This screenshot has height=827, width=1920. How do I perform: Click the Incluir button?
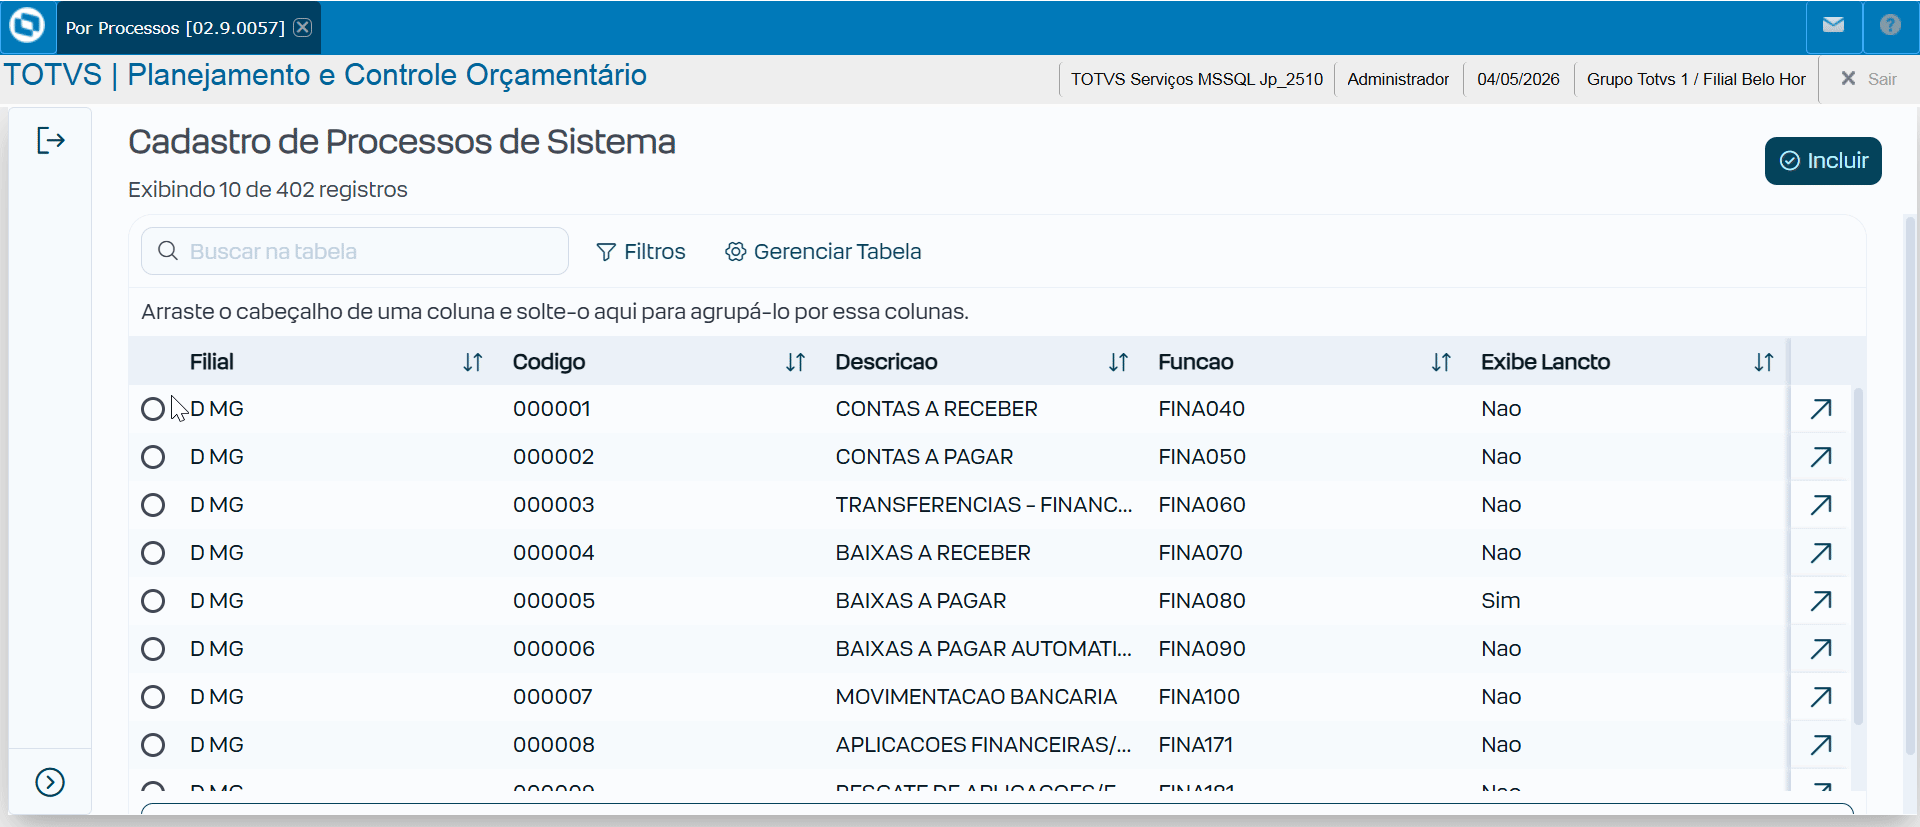pyautogui.click(x=1823, y=161)
